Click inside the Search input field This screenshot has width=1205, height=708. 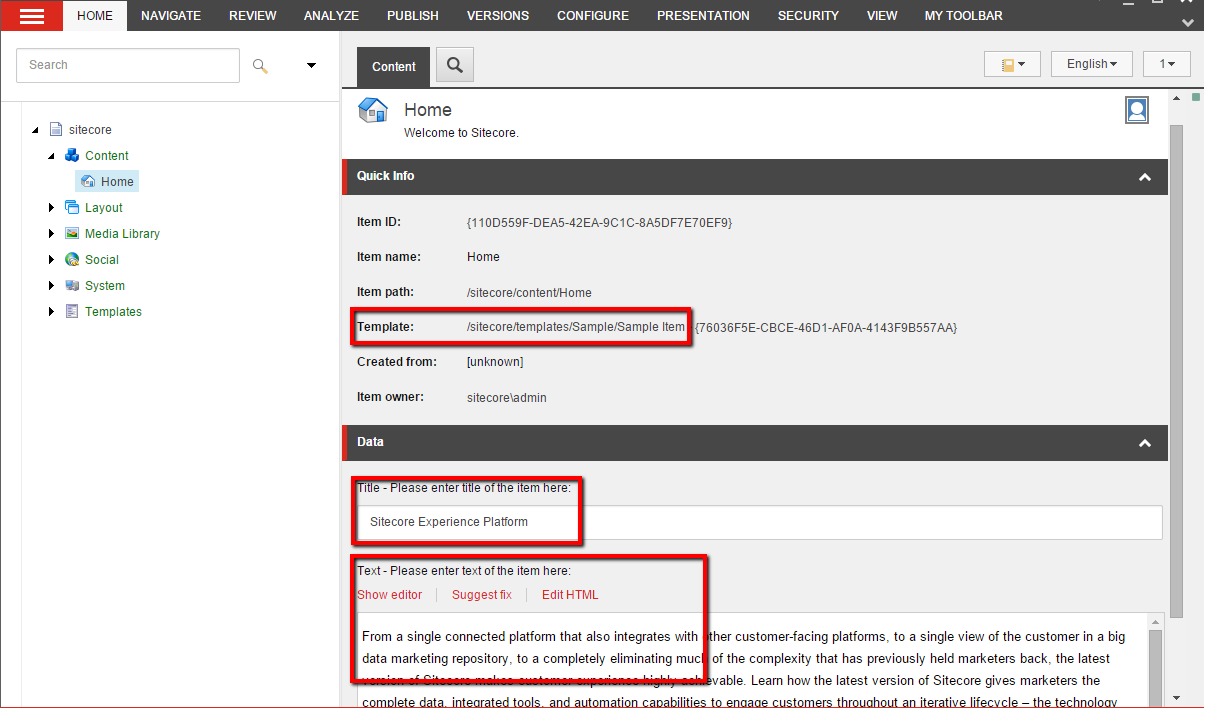(x=127, y=65)
